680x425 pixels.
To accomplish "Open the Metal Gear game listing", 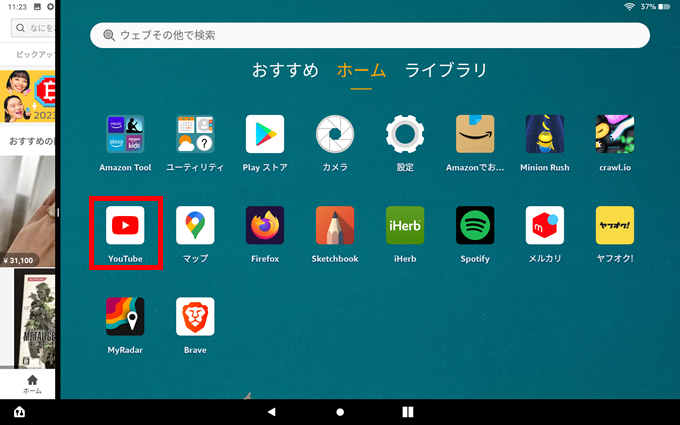I will (x=35, y=318).
